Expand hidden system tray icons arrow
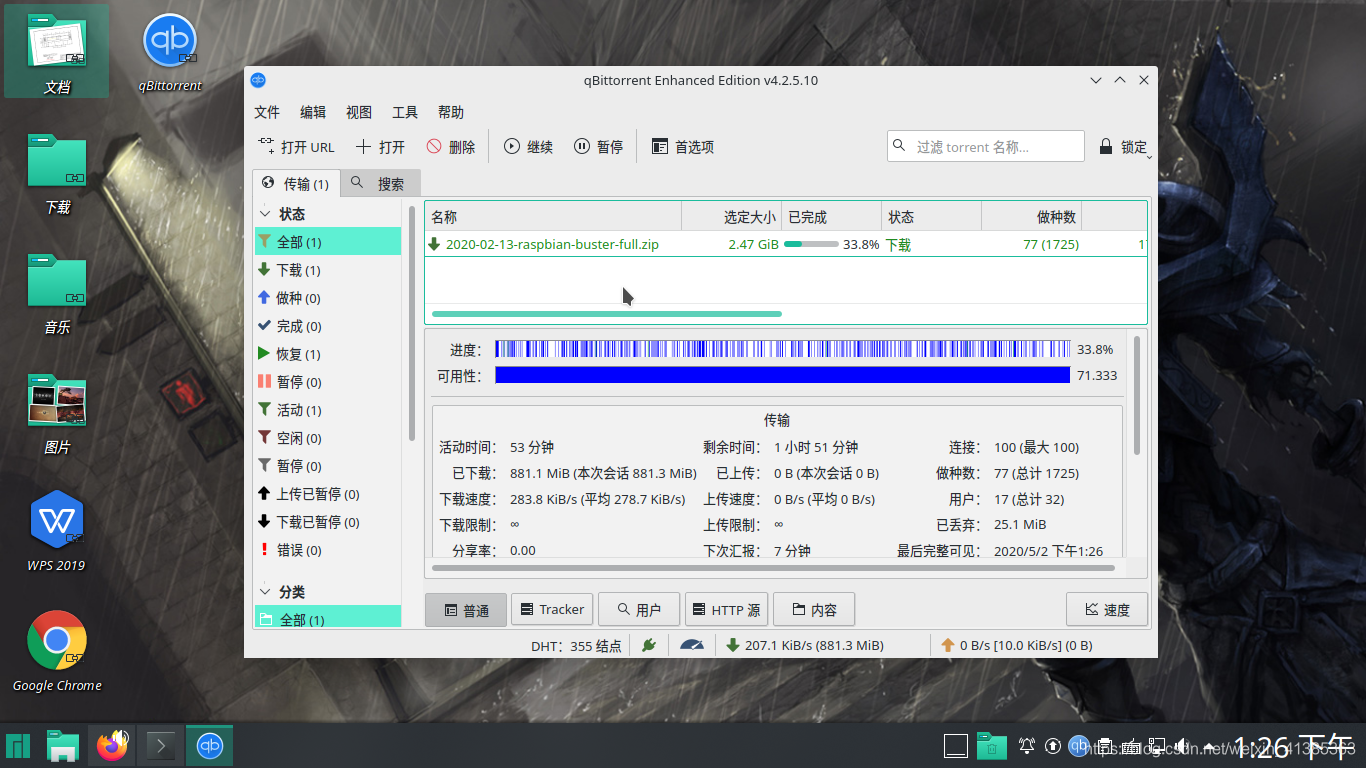 1209,746
